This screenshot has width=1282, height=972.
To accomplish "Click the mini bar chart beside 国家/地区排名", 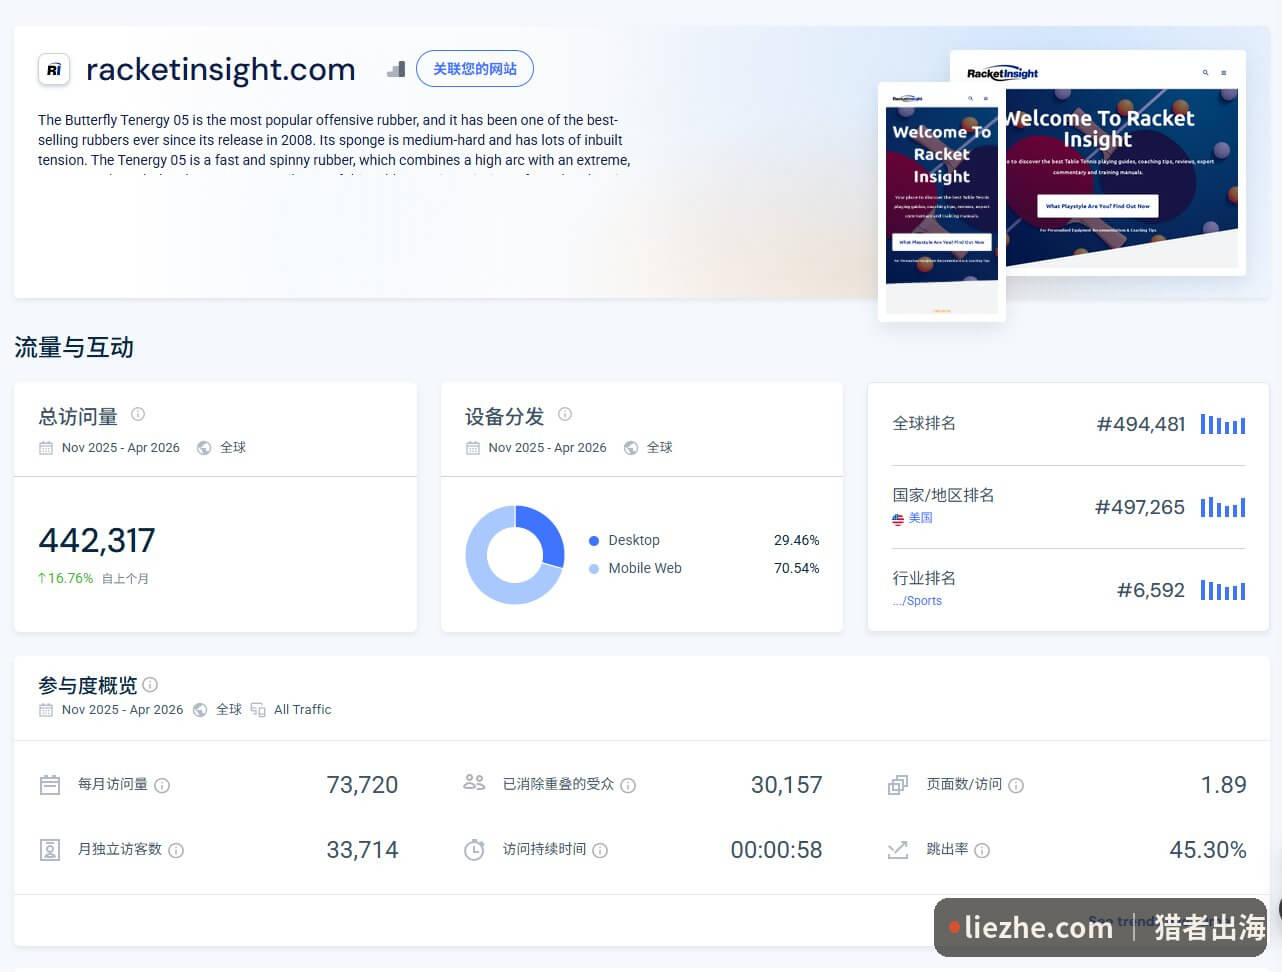I will pyautogui.click(x=1223, y=507).
